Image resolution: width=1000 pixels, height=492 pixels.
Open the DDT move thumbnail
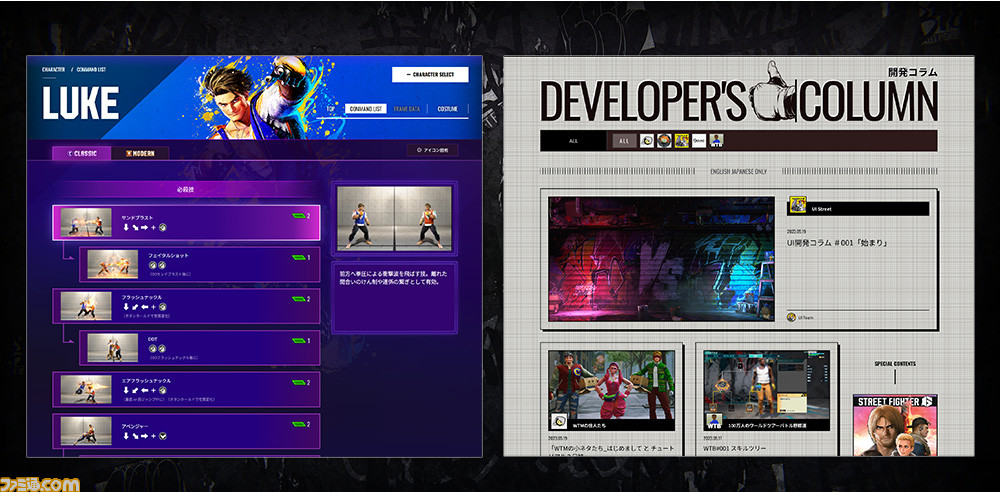[112, 348]
